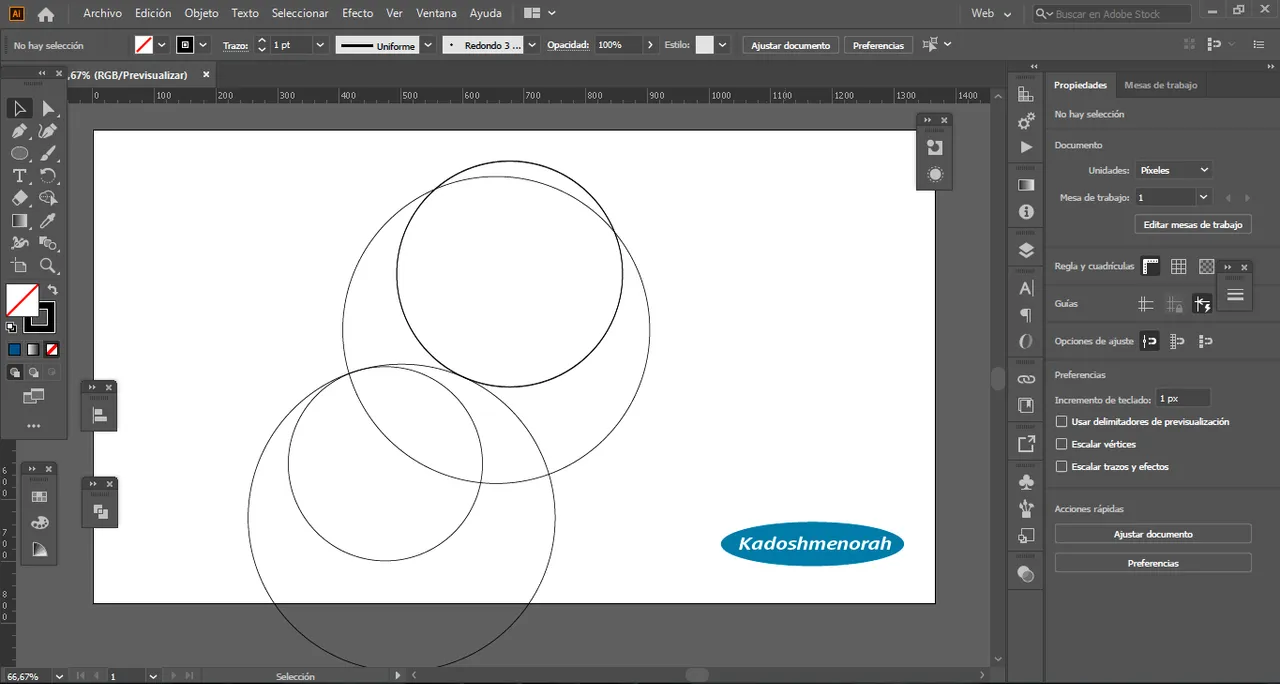Open floating Align panel icon
The width and height of the screenshot is (1280, 684).
99,416
